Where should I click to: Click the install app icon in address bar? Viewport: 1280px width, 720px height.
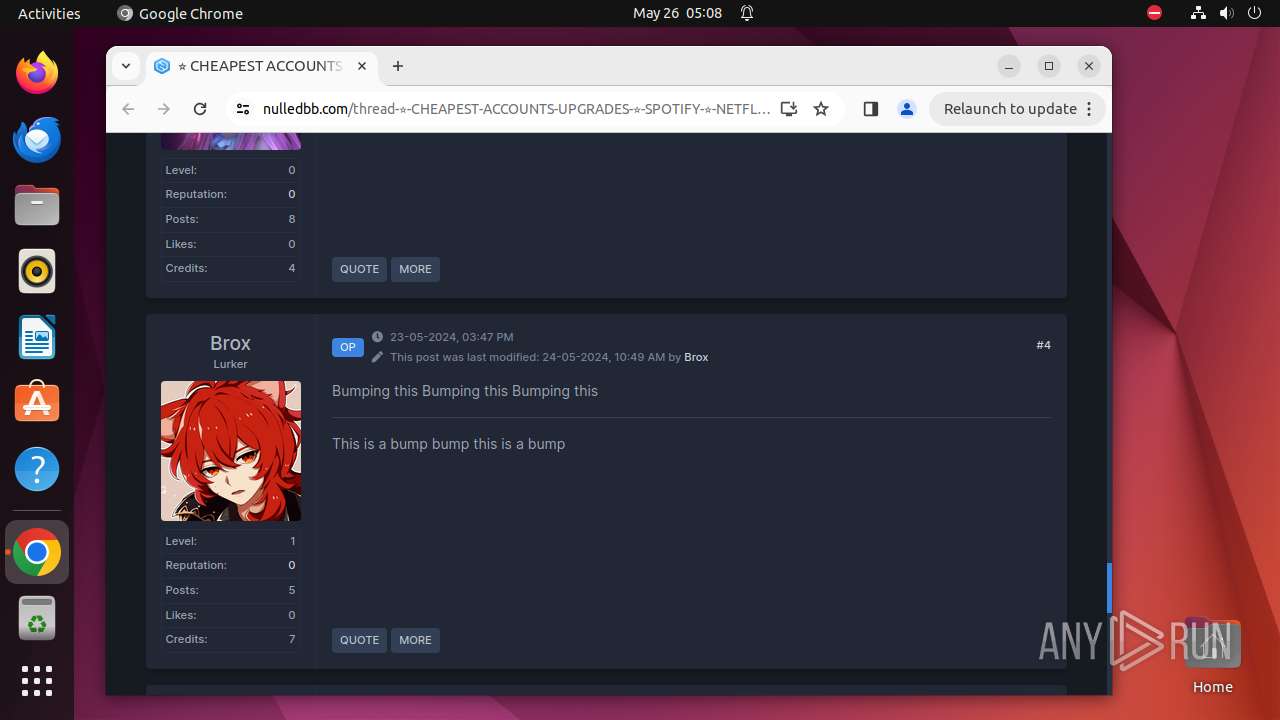[x=789, y=109]
